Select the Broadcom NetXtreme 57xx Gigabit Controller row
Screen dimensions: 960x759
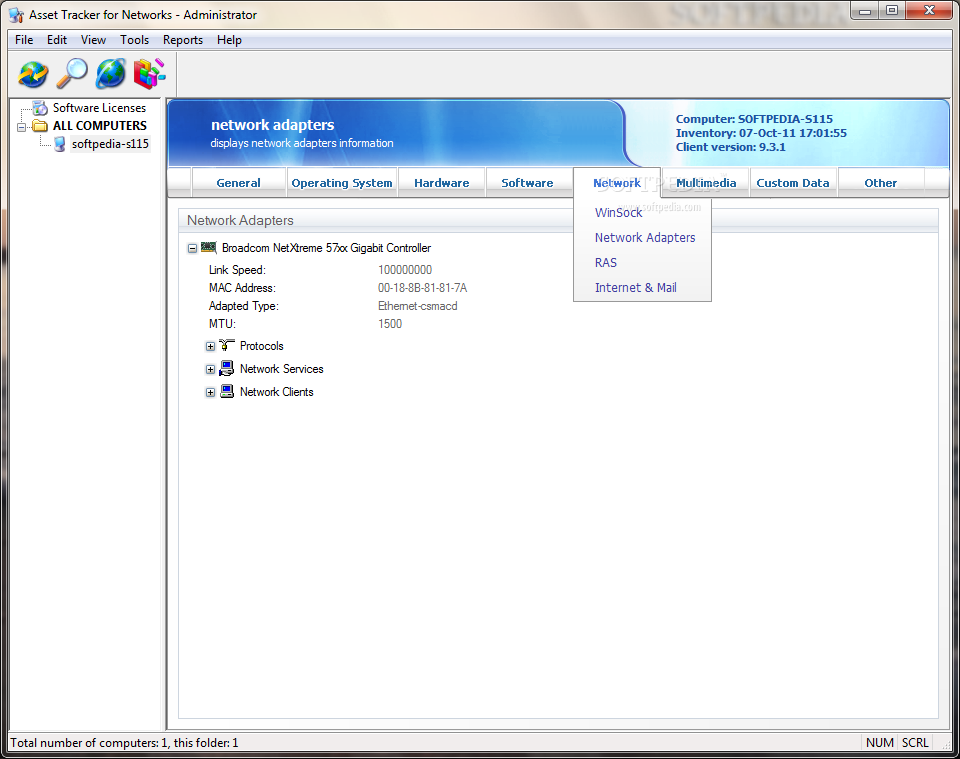pyautogui.click(x=326, y=248)
